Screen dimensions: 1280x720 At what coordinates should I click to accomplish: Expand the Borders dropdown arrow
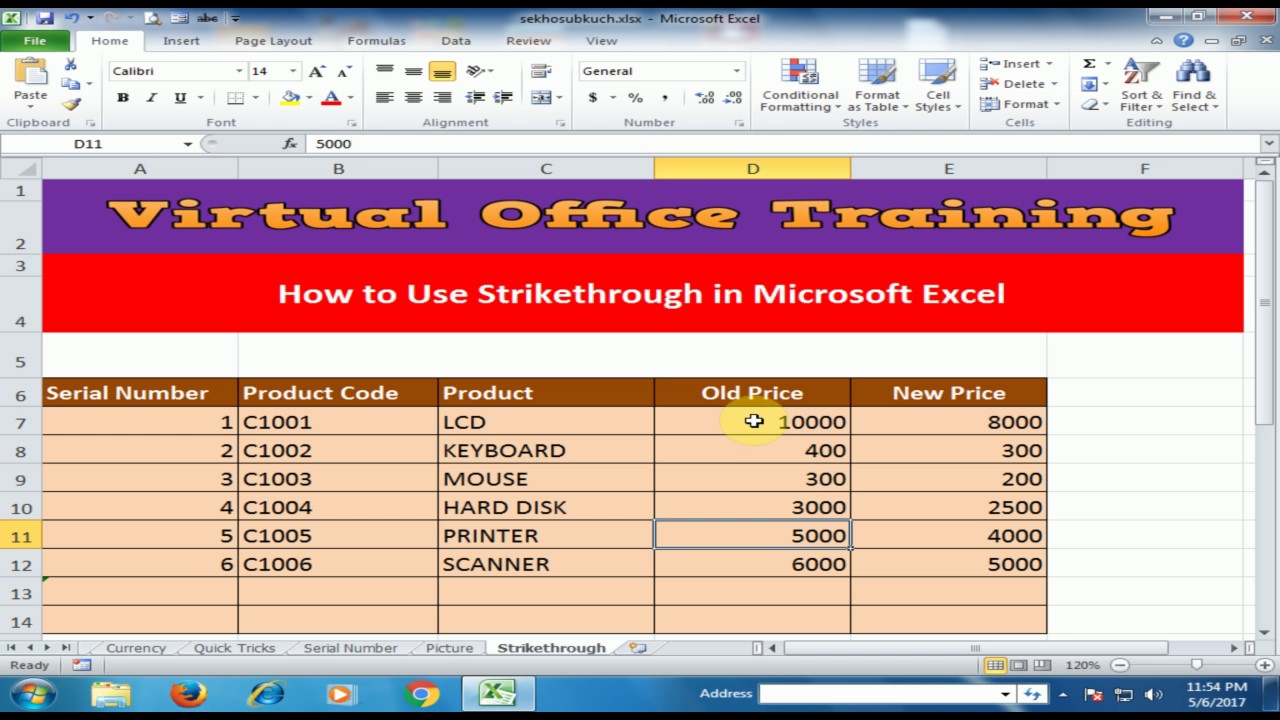[256, 98]
